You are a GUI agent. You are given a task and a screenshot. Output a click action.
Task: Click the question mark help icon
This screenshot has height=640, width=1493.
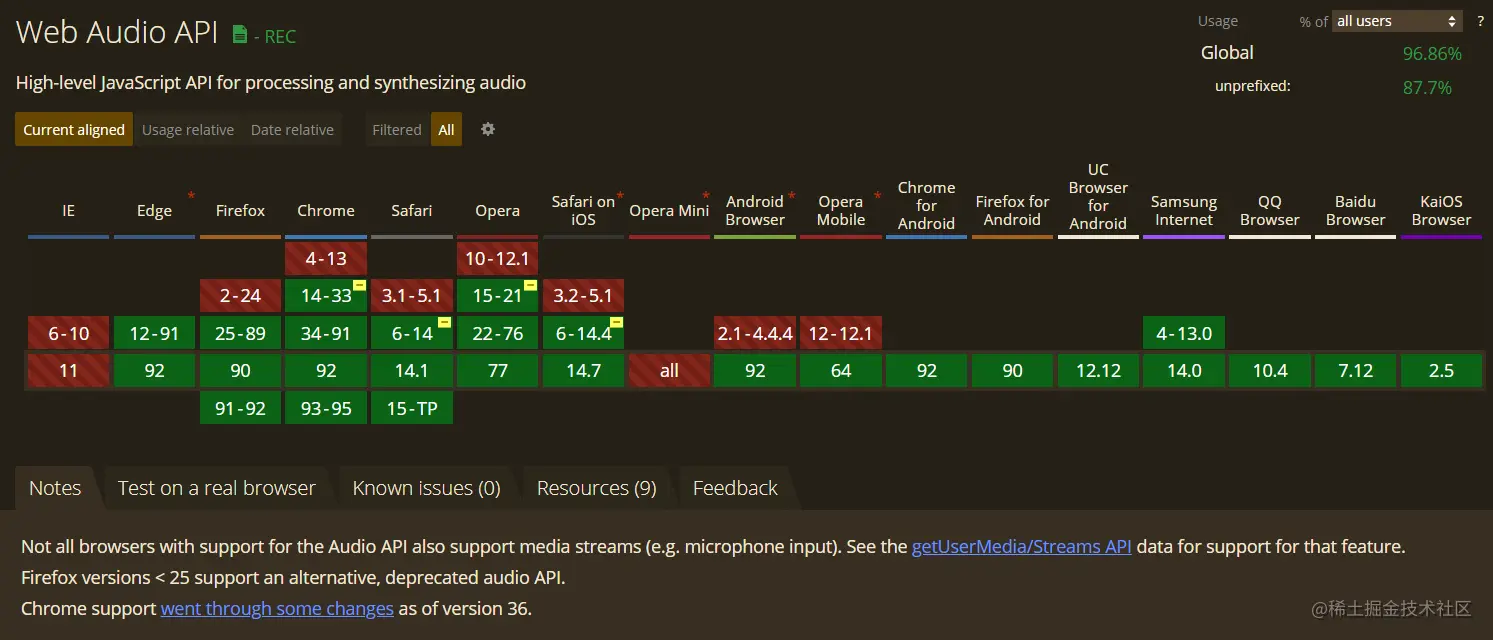[1480, 21]
